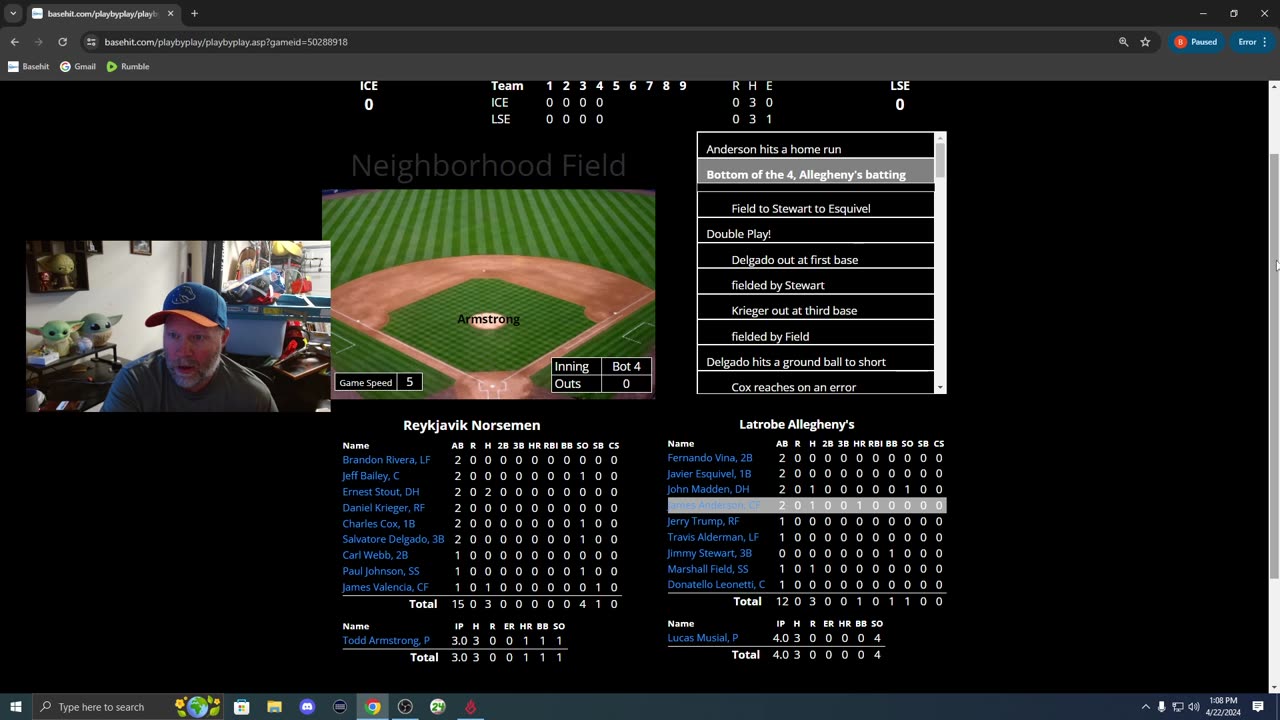
Task: Open Javier Esquivel, 1B player link
Action: click(x=709, y=474)
